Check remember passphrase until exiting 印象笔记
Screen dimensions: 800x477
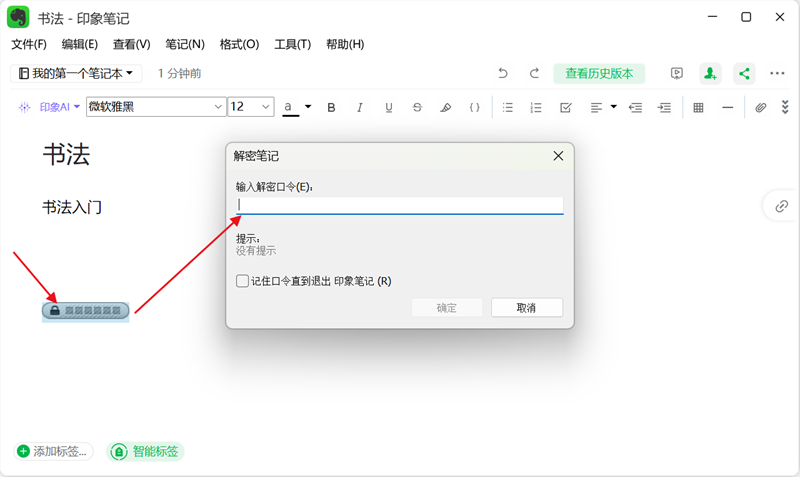[x=242, y=281]
